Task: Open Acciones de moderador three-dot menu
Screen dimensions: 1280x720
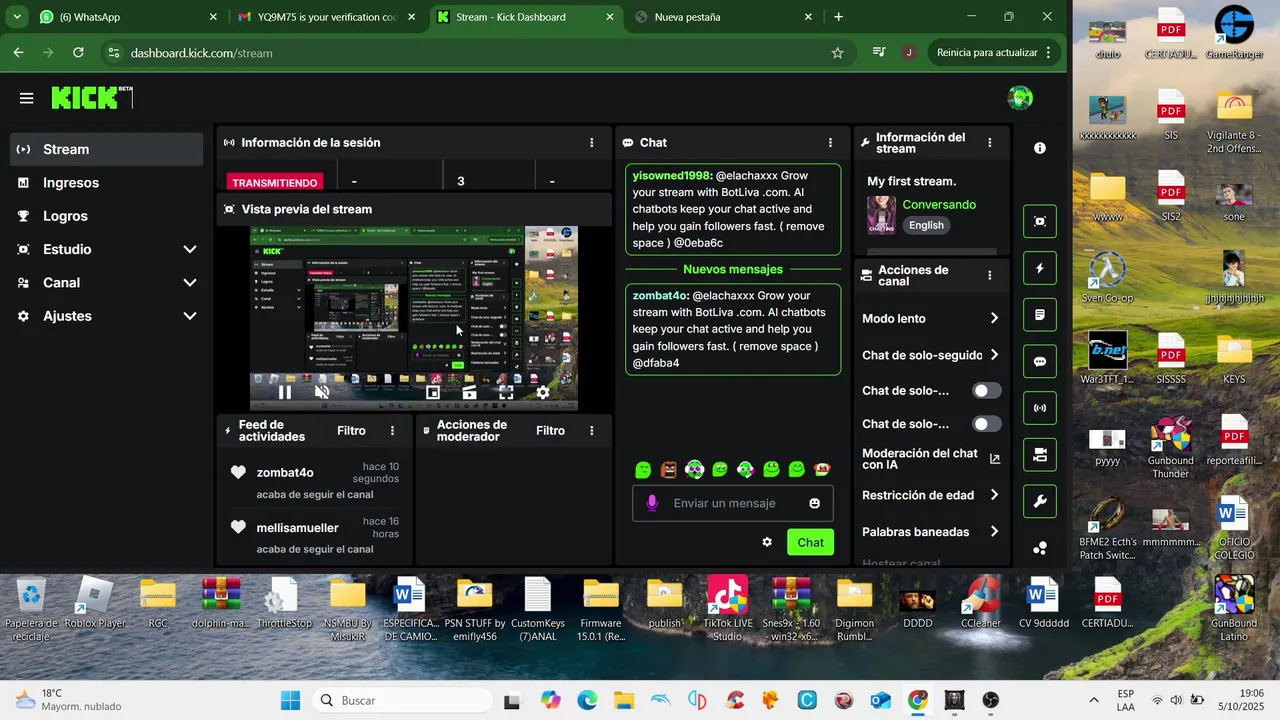Action: click(592, 431)
